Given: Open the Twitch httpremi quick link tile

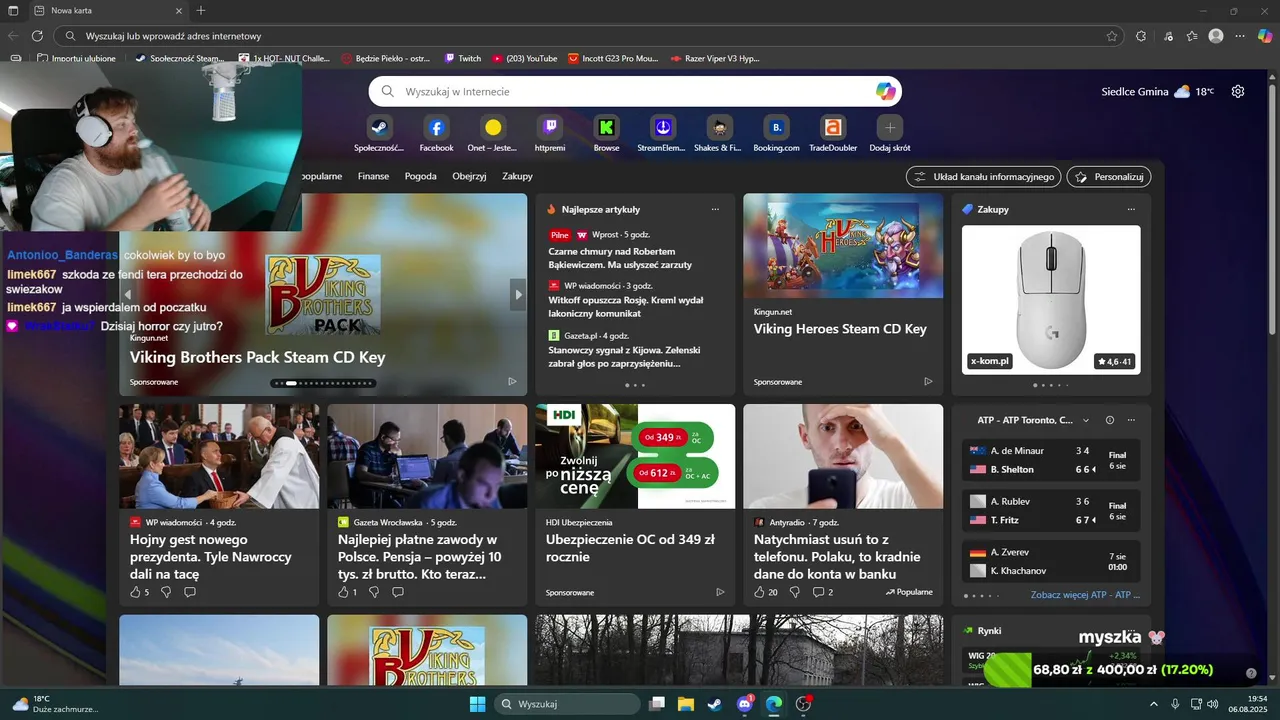Looking at the screenshot, I should coord(550,134).
